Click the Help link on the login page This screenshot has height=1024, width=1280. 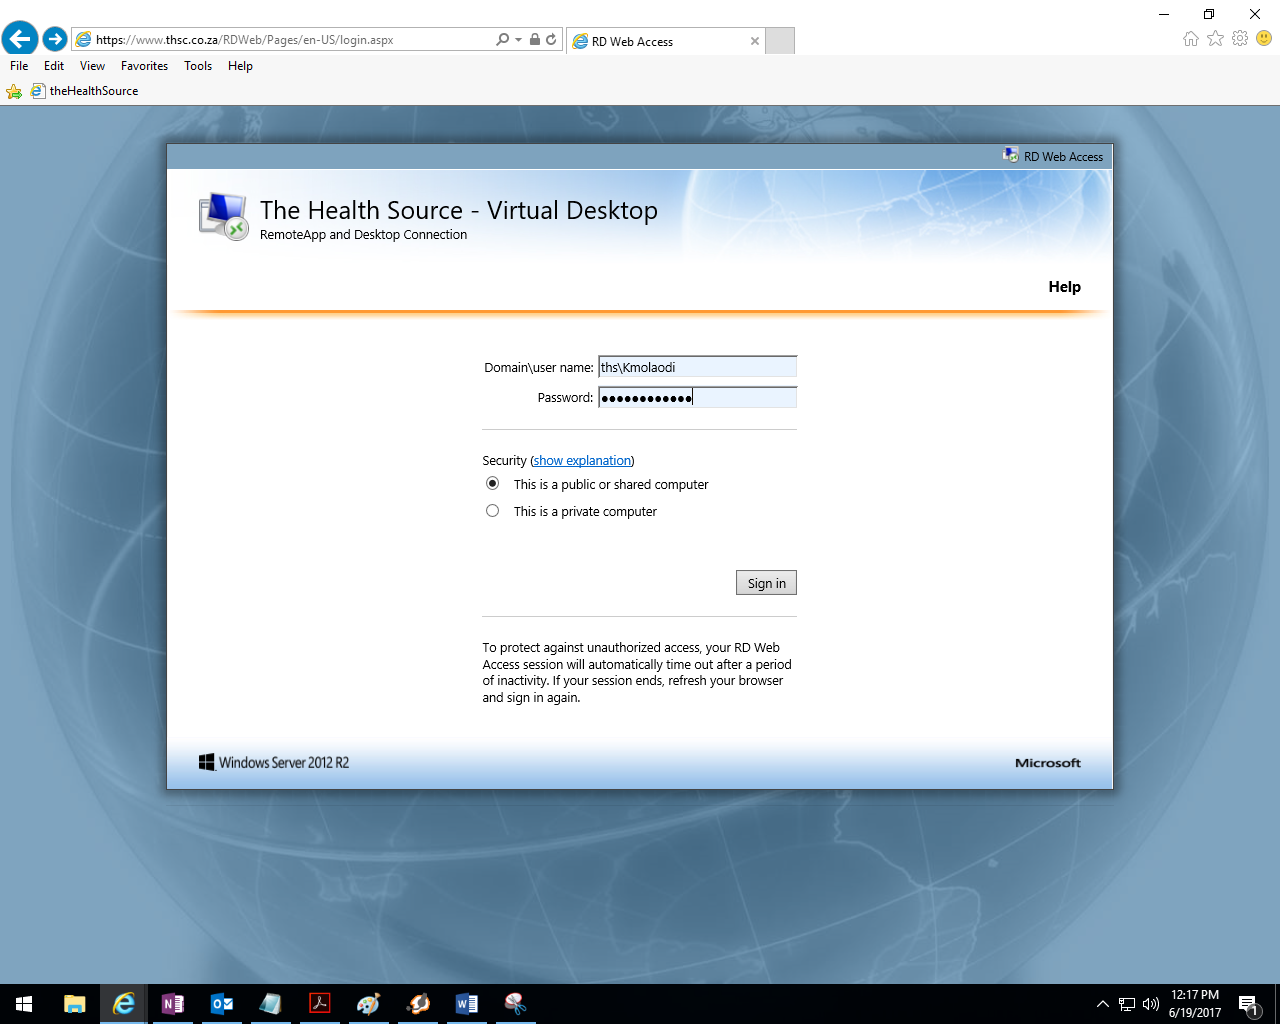[1064, 287]
